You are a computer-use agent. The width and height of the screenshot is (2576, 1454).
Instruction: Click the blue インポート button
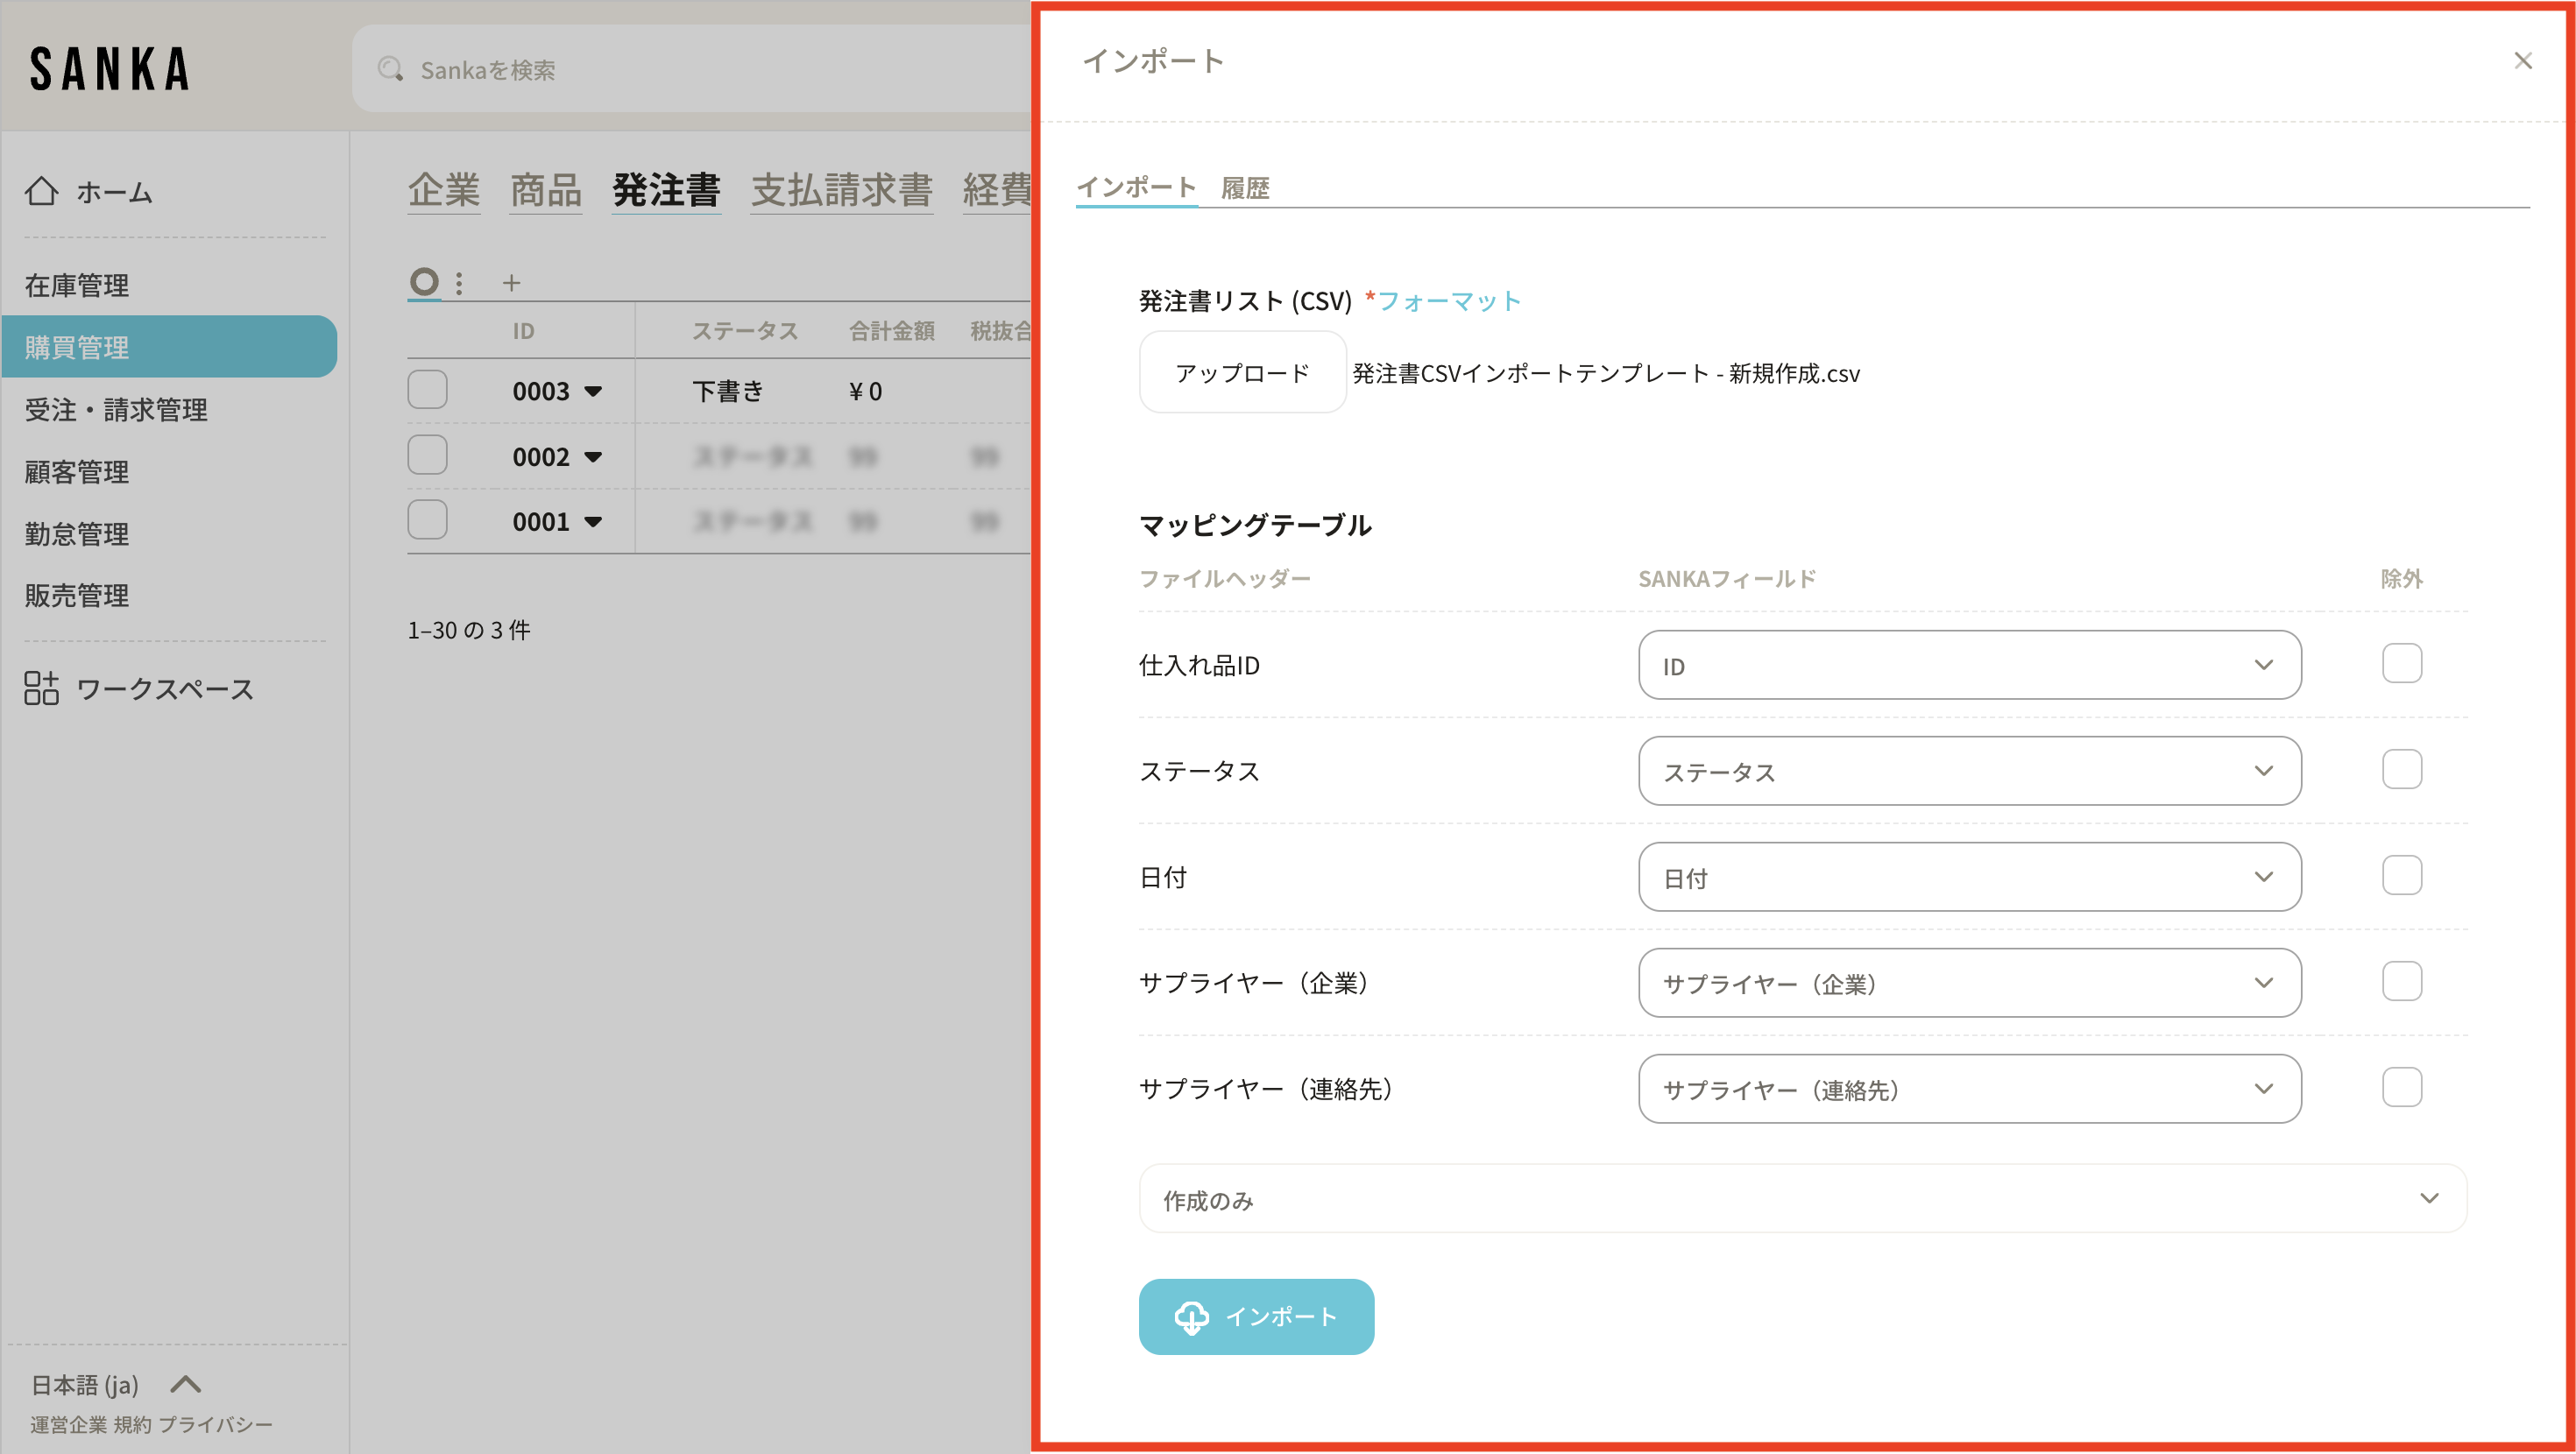[1256, 1316]
